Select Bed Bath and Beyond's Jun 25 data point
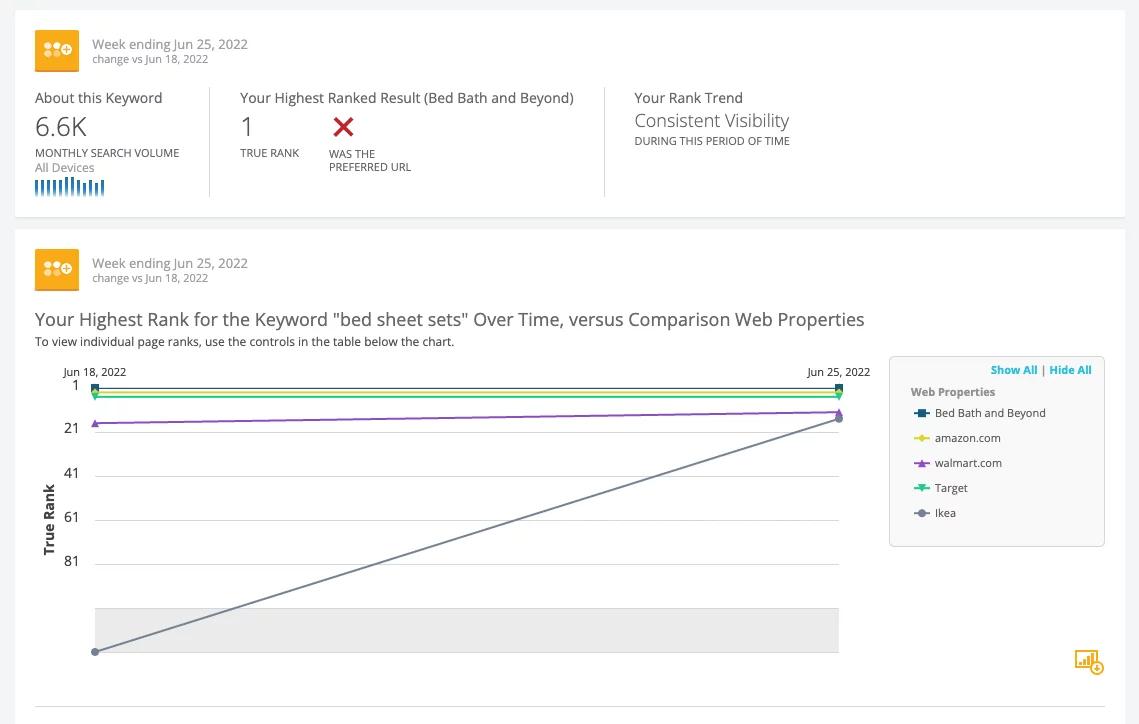1139x724 pixels. pos(838,388)
